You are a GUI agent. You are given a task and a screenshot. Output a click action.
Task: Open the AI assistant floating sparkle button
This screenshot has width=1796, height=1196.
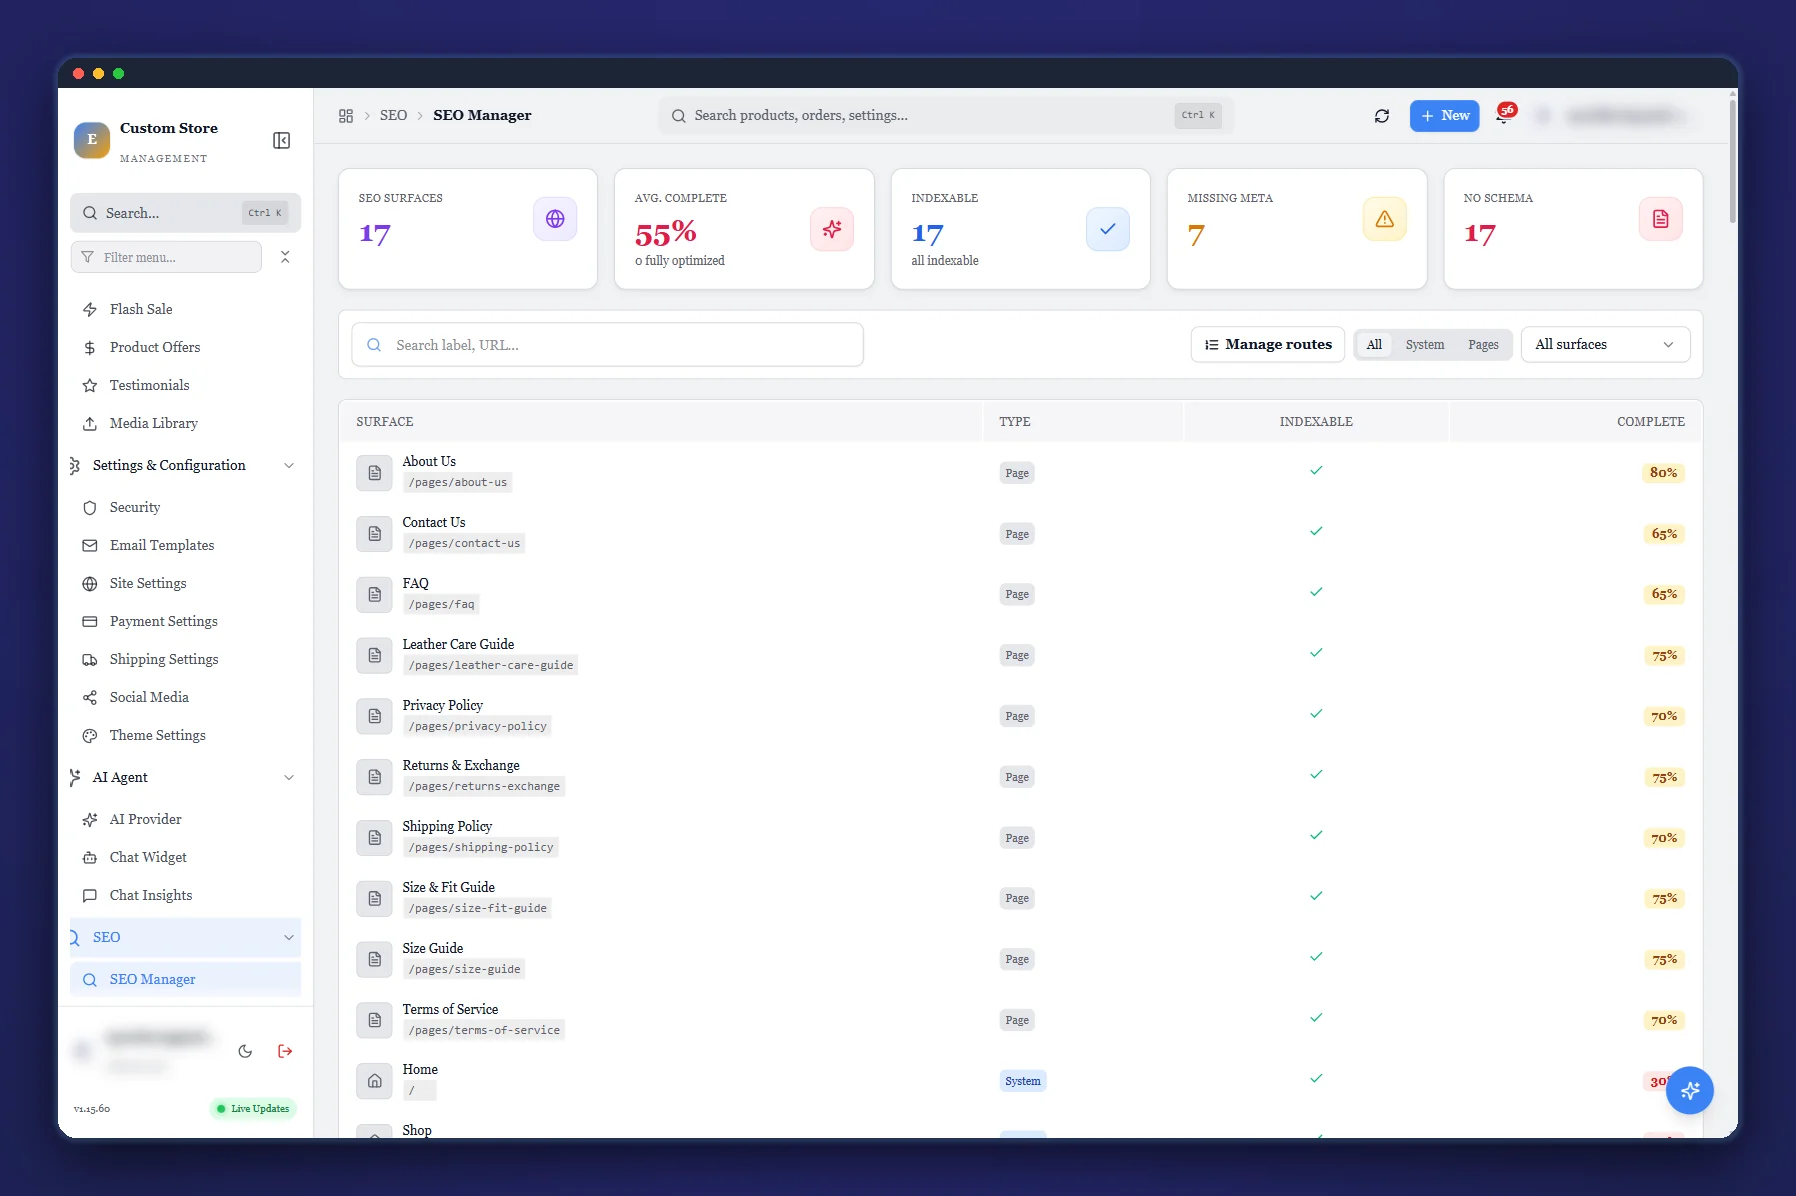(x=1690, y=1090)
